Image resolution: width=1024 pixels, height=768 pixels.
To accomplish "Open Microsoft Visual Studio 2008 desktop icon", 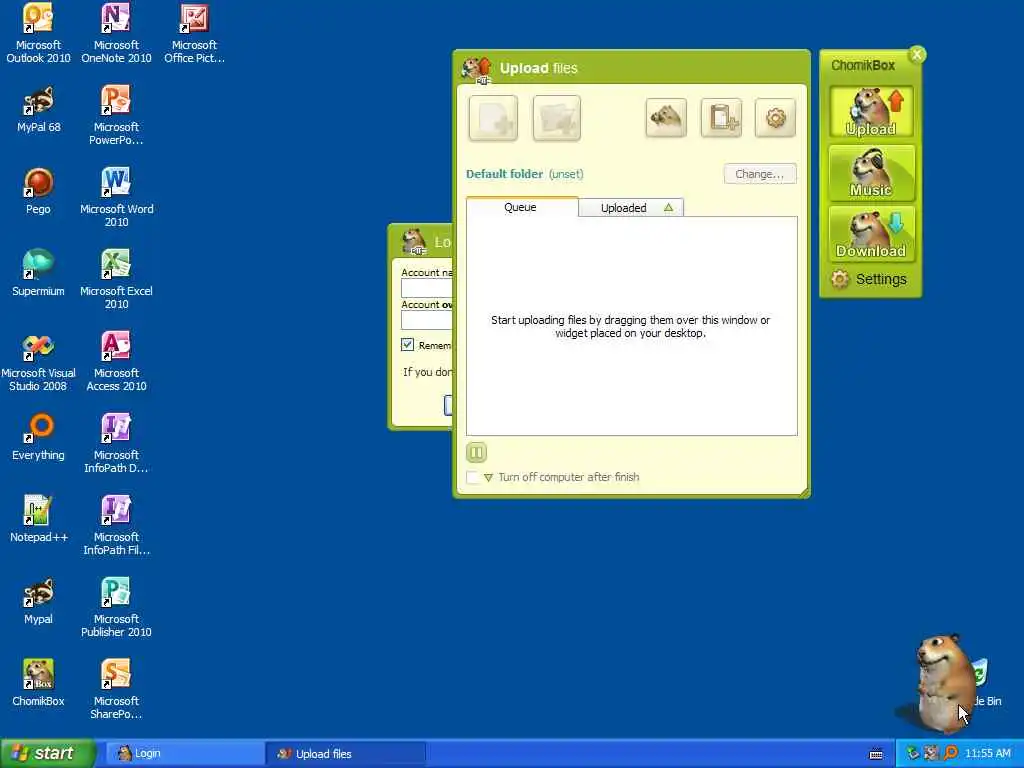I will coord(38,361).
